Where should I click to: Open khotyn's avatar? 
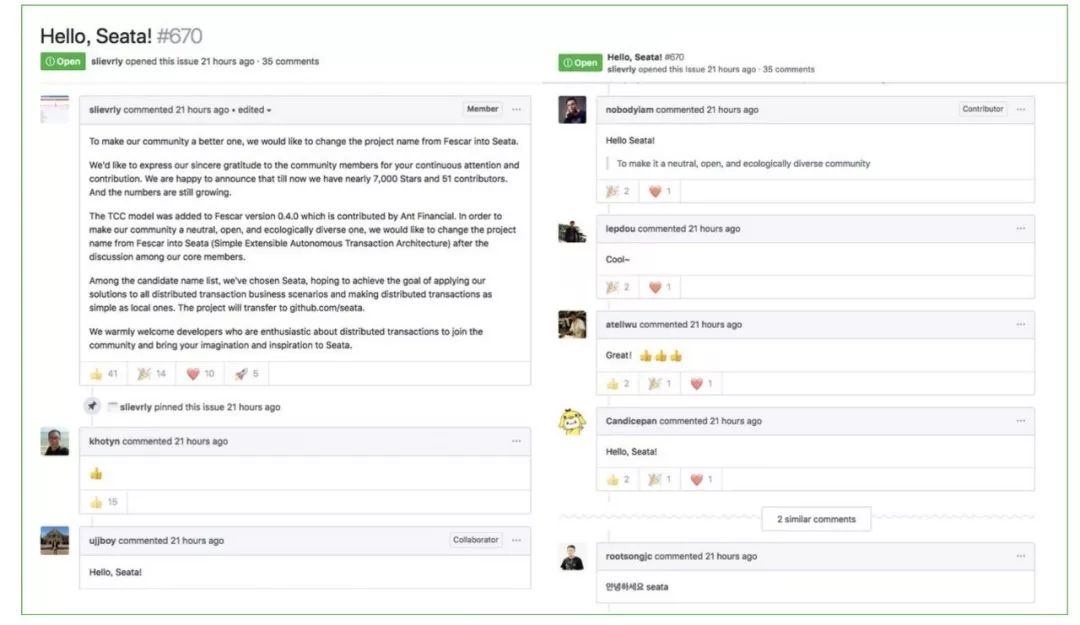54,441
